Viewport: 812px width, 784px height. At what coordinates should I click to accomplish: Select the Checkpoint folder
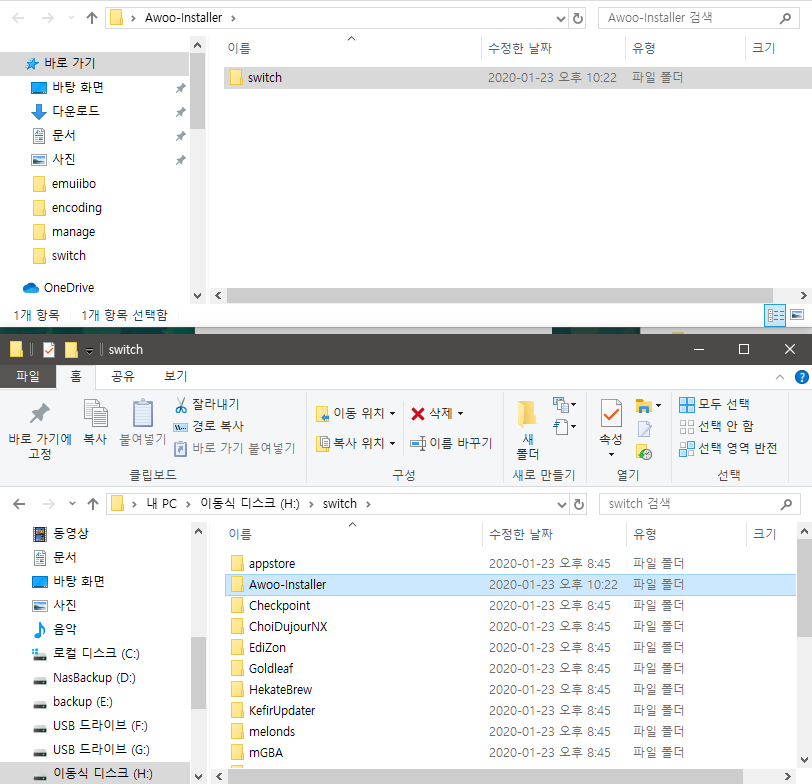pyautogui.click(x=279, y=605)
